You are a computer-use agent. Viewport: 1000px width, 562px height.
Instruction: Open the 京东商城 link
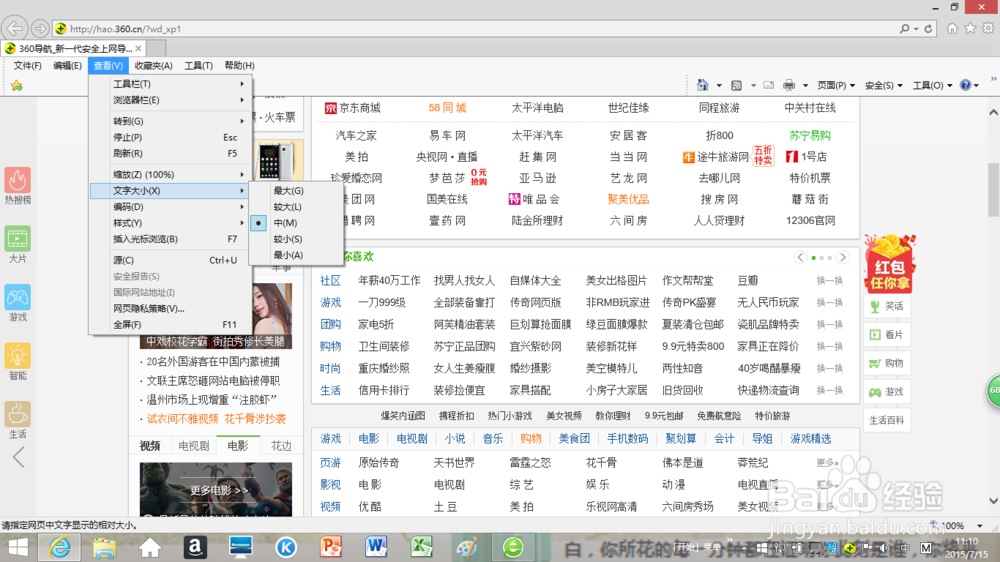click(x=353, y=108)
